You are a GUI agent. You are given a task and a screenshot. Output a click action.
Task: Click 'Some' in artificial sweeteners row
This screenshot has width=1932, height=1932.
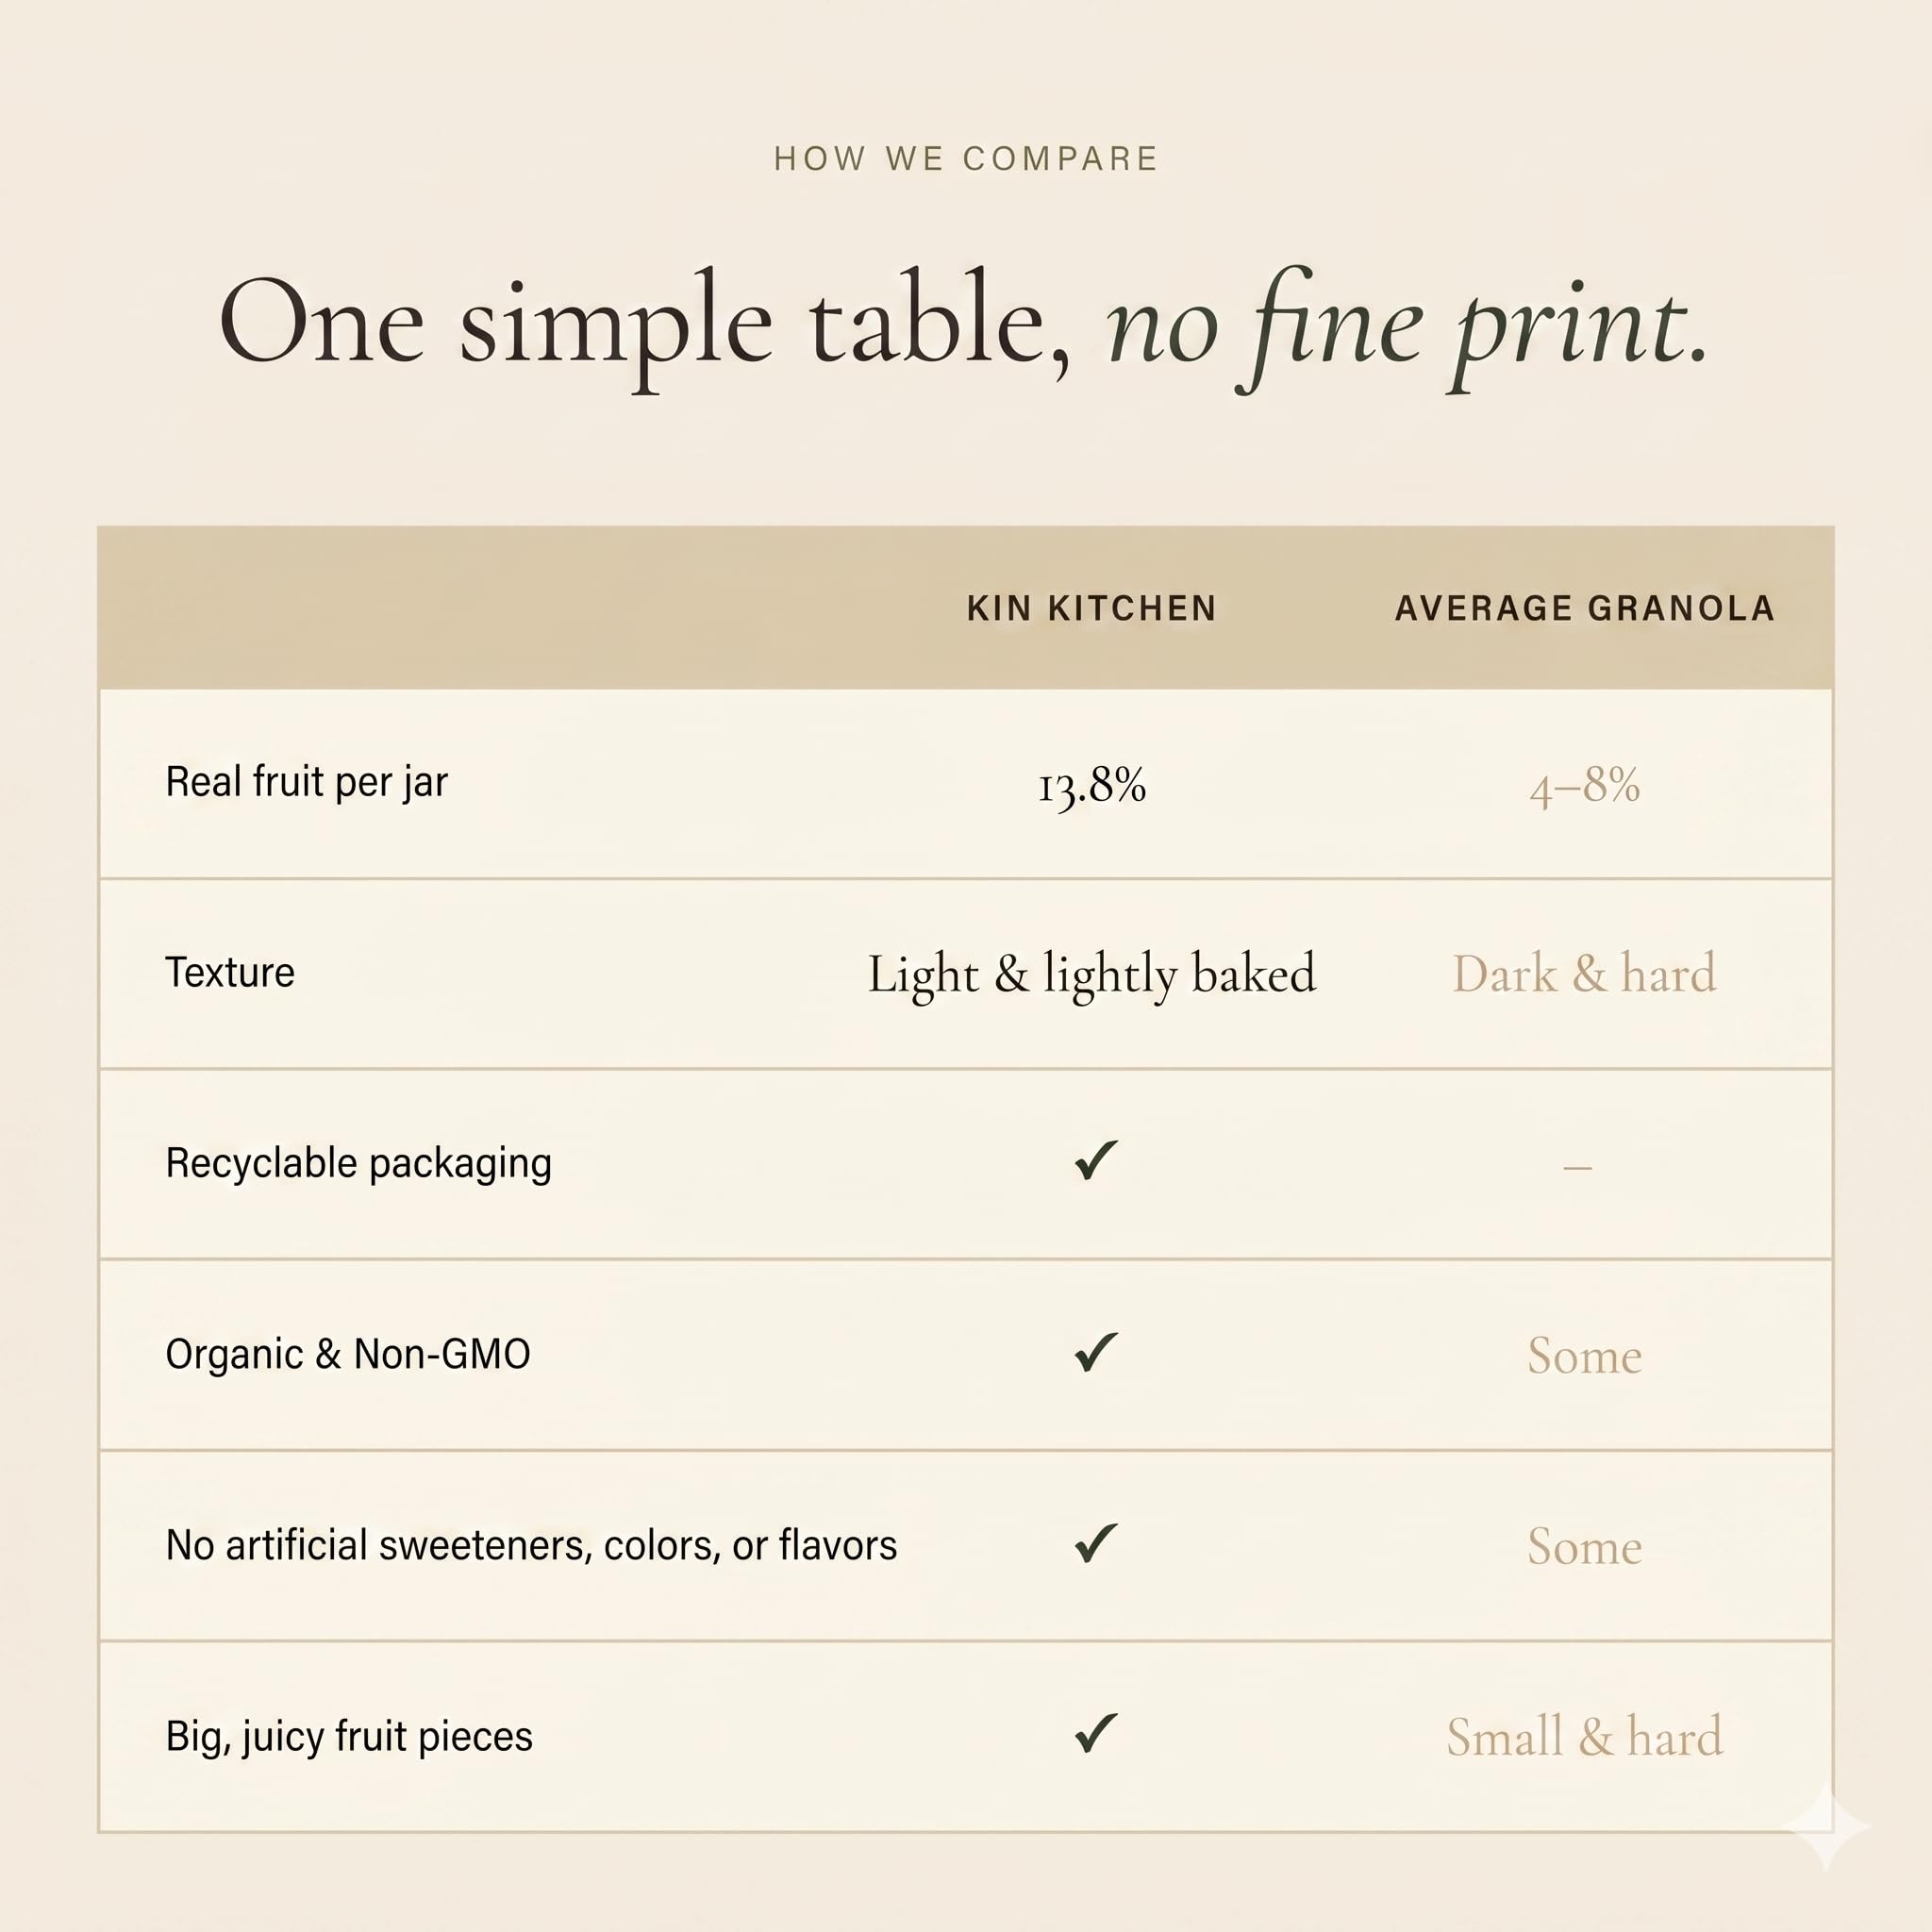pyautogui.click(x=1585, y=1547)
